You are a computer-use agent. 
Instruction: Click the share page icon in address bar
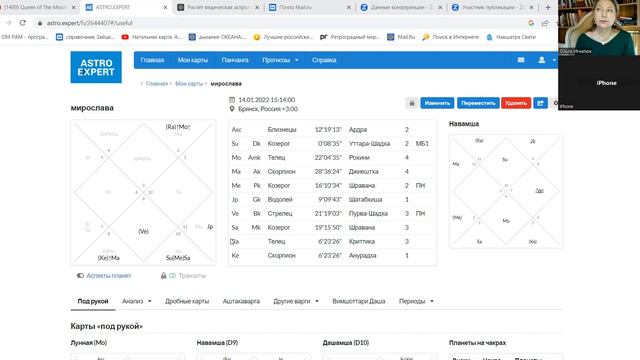point(544,23)
